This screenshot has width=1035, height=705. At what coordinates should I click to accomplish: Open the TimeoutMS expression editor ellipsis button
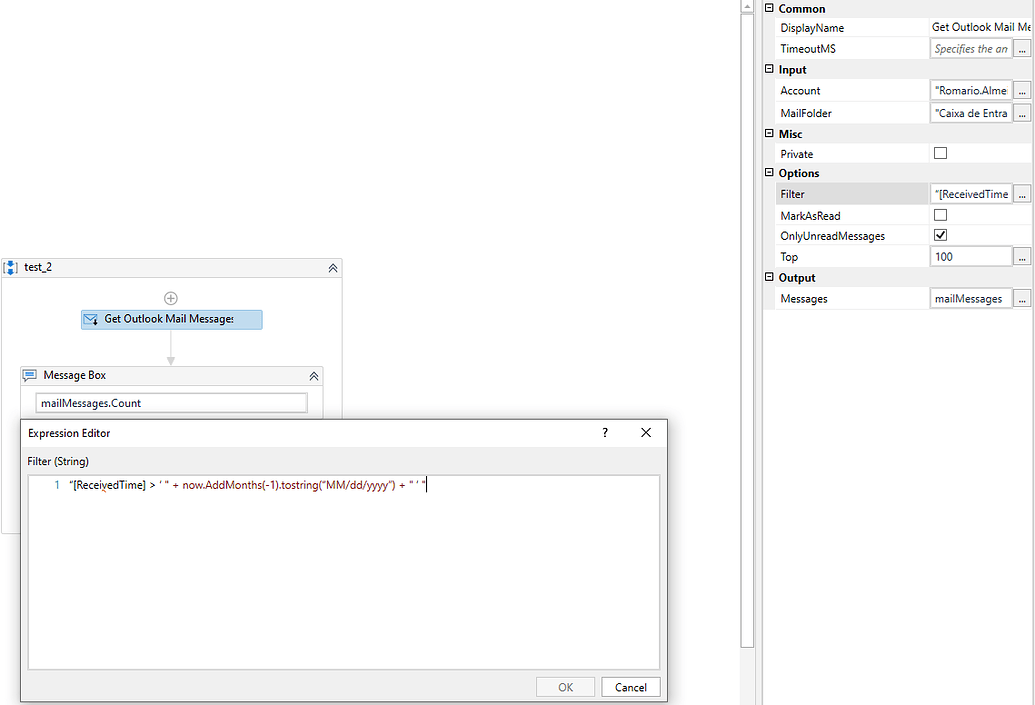point(1022,49)
